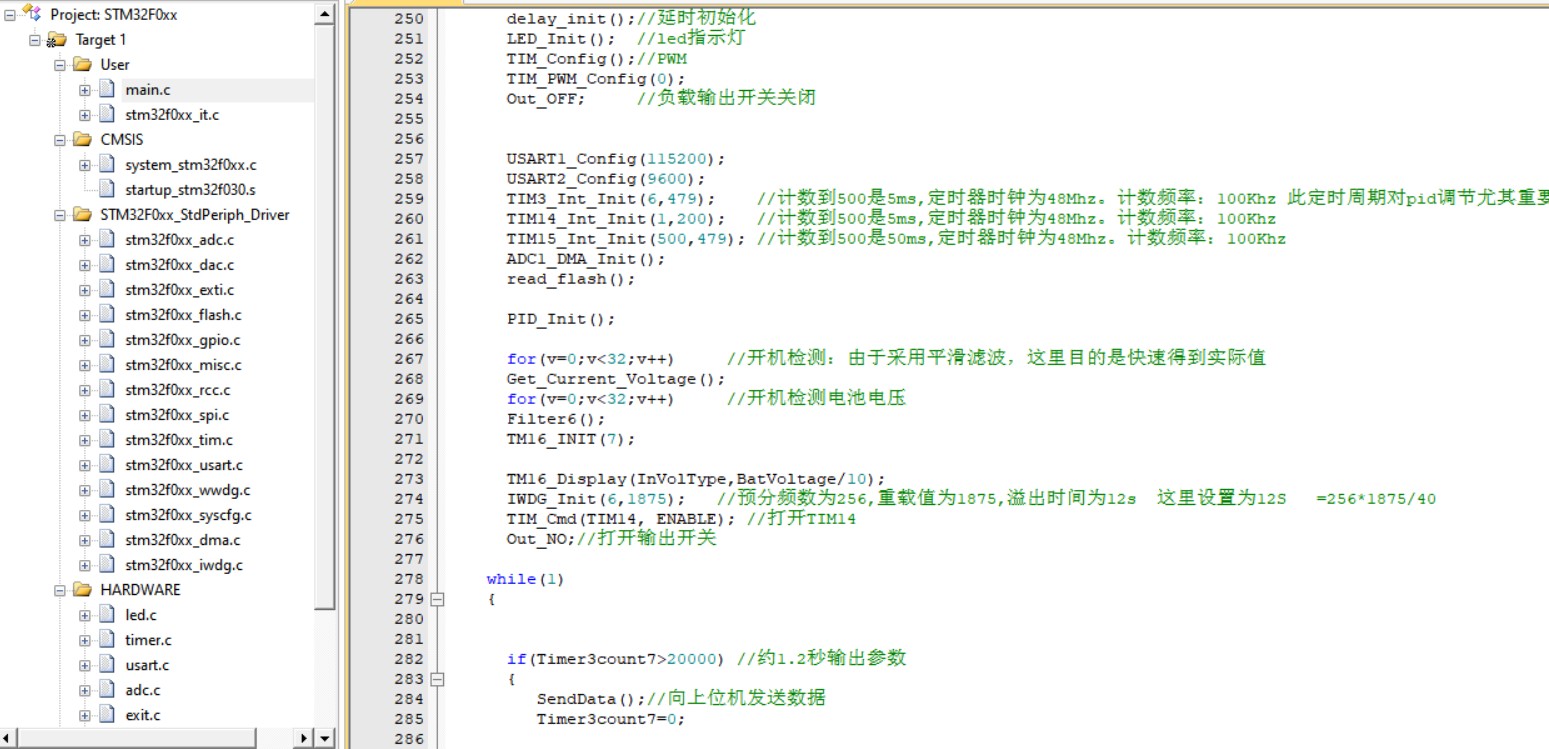The width and height of the screenshot is (1549, 749).
Task: Click the SendData() call at line 284
Action: click(x=591, y=699)
